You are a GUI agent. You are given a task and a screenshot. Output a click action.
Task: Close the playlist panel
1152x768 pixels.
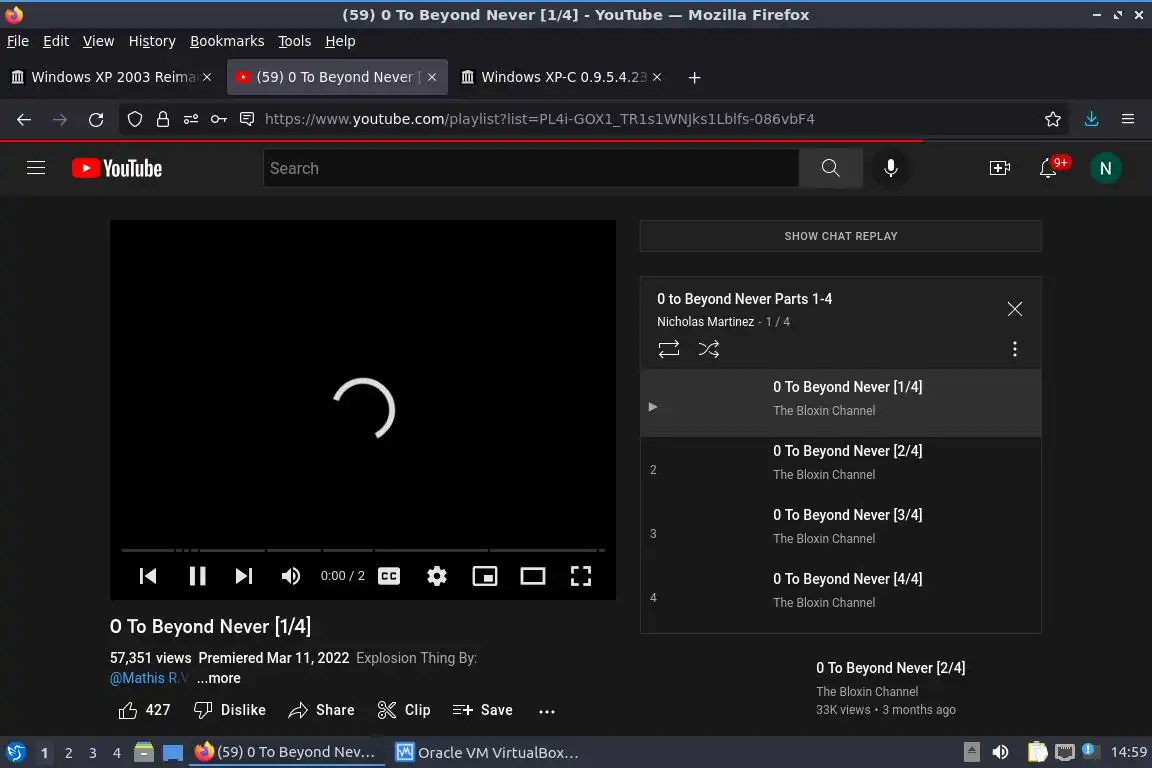point(1015,309)
